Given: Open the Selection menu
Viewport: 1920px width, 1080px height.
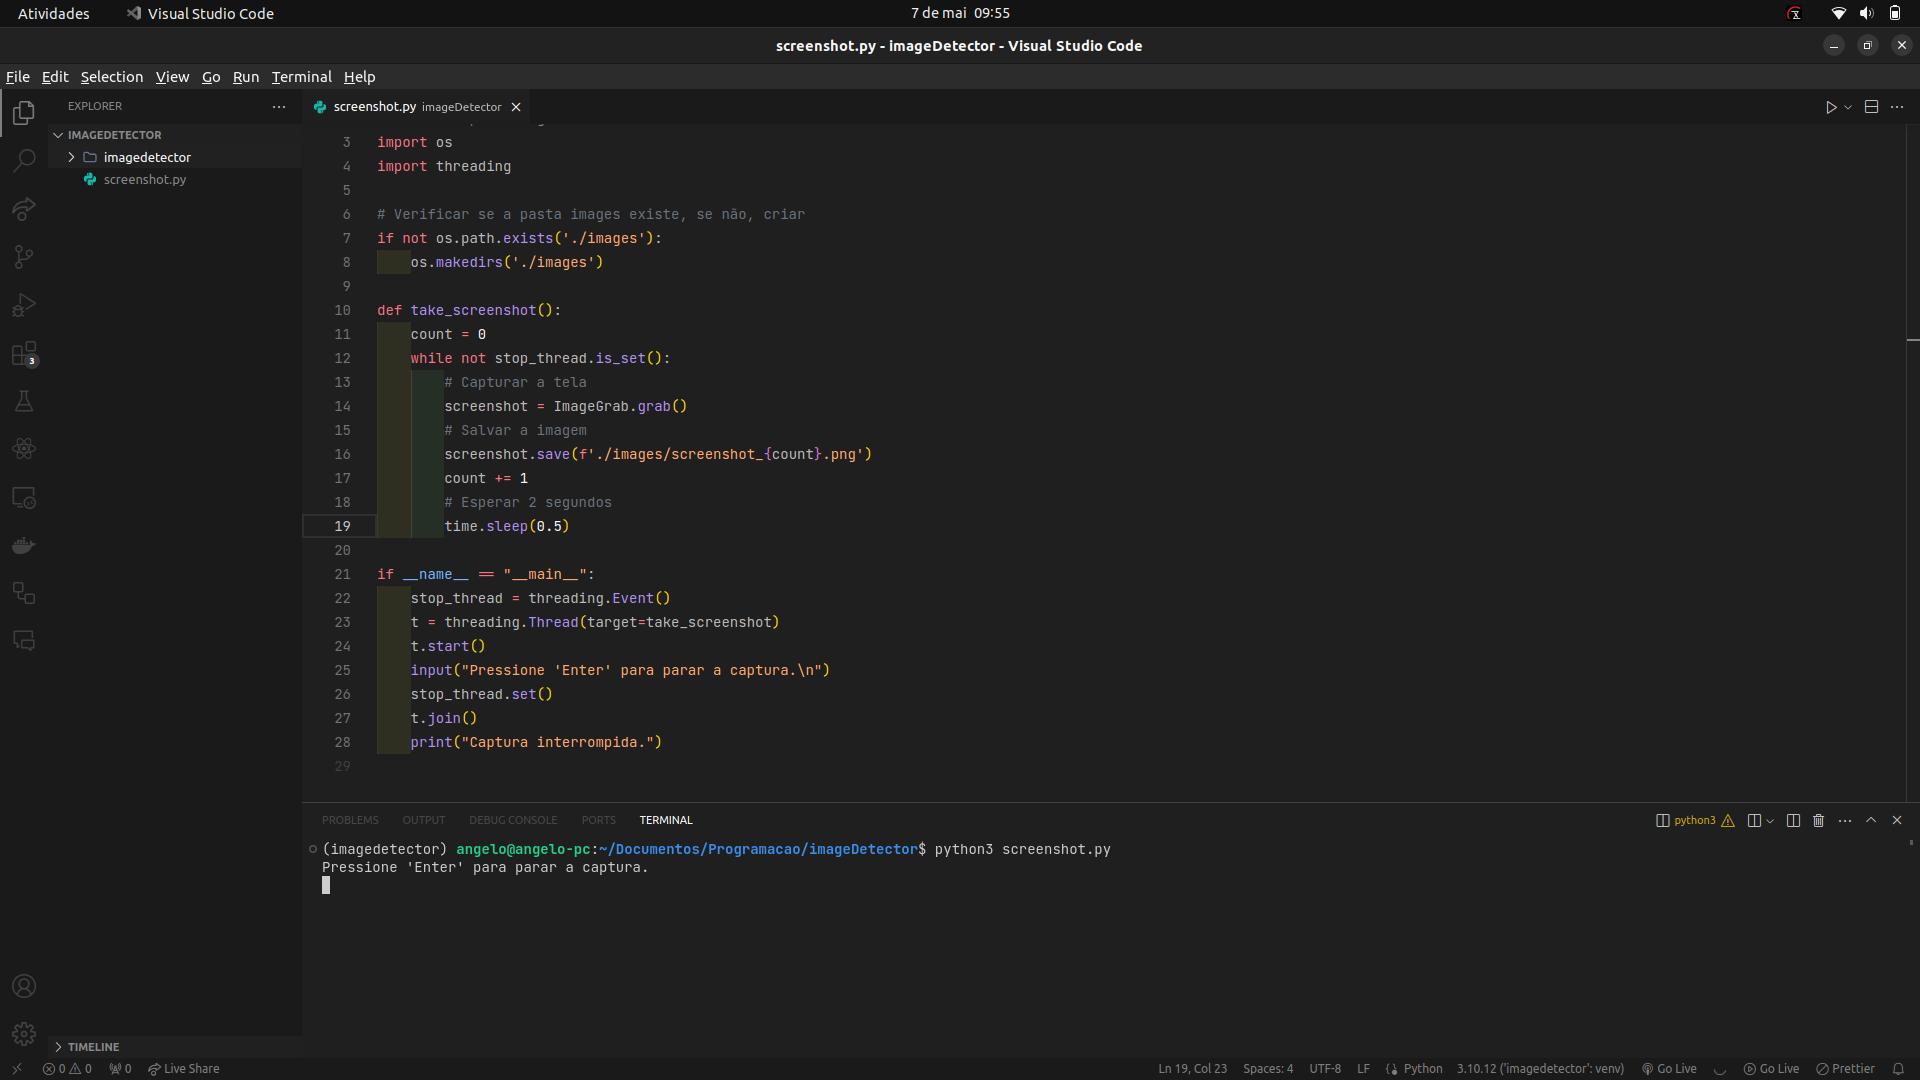Looking at the screenshot, I should 112,77.
